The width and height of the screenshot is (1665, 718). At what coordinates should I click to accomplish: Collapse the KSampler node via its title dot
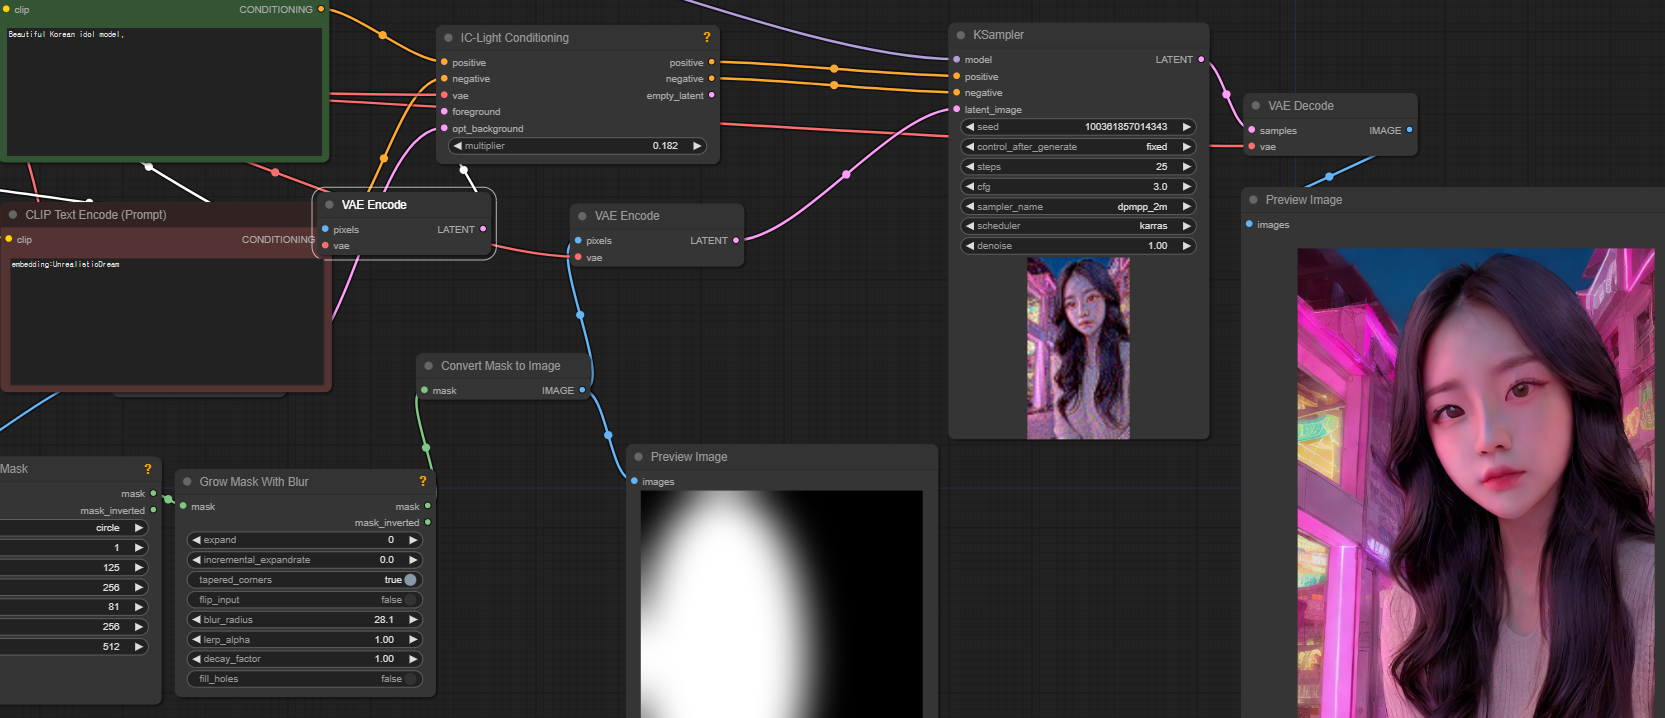(x=961, y=35)
